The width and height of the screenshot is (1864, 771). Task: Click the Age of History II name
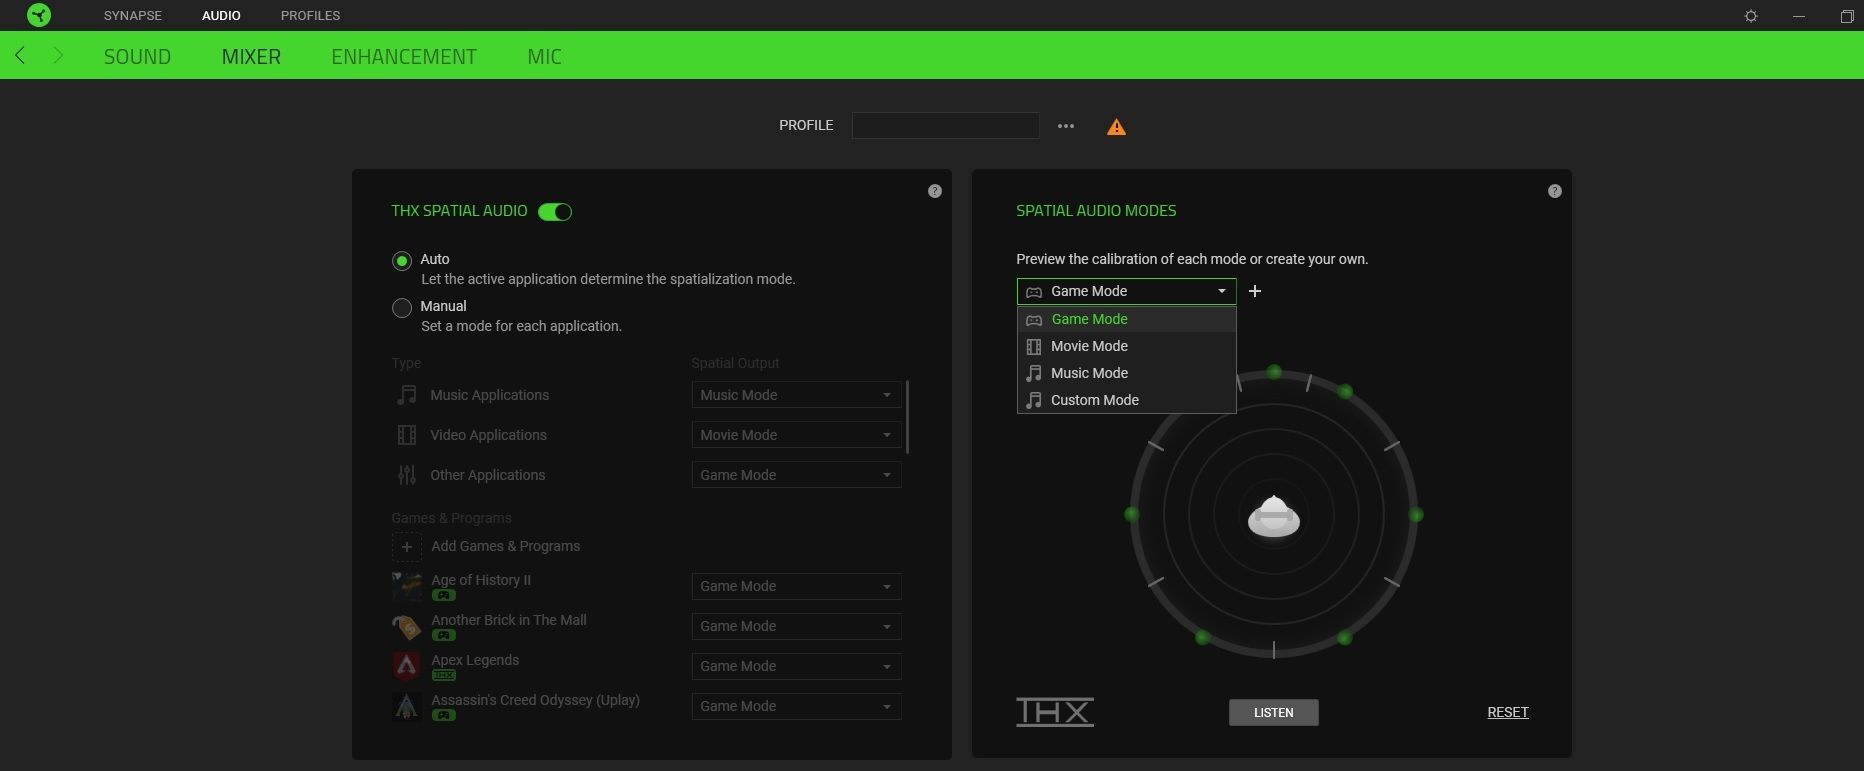(481, 580)
